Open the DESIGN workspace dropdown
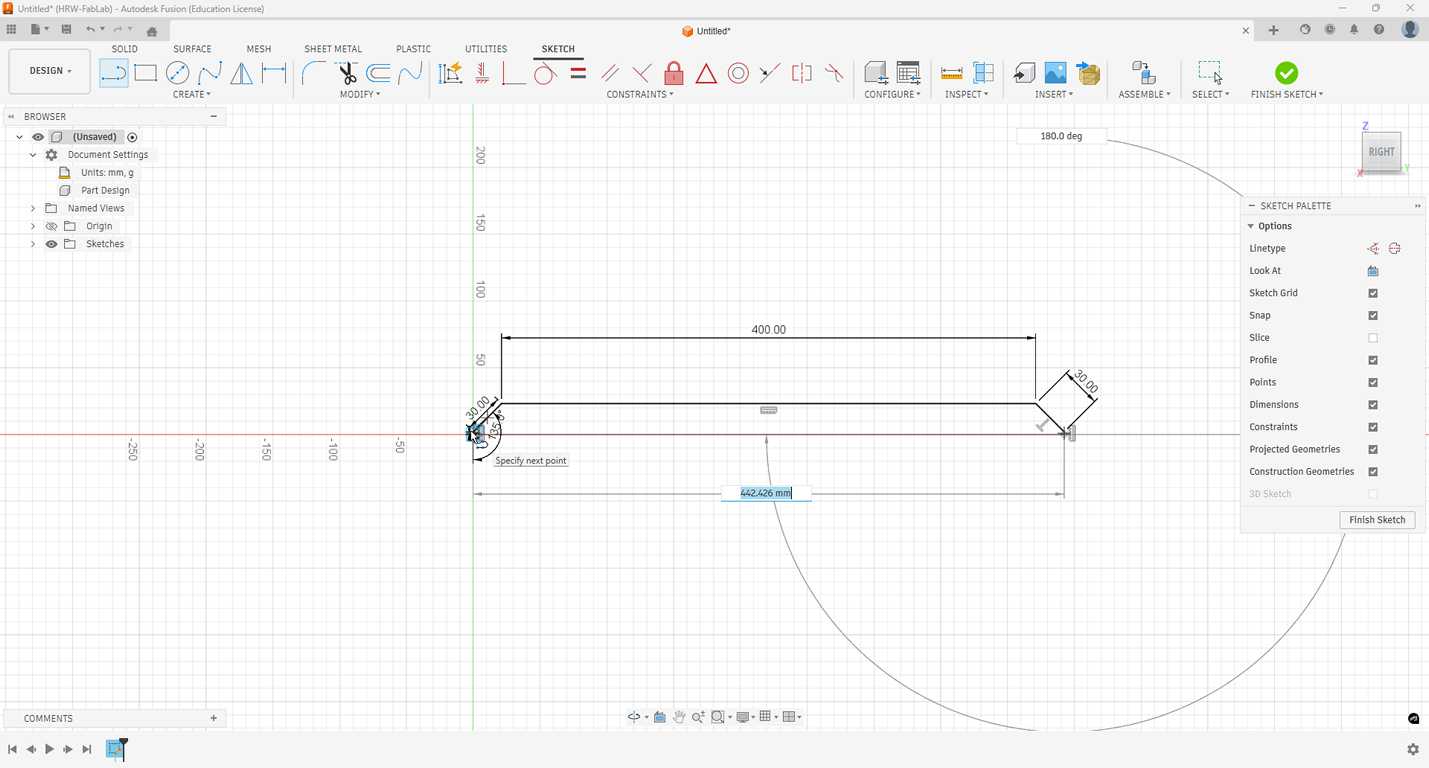 click(x=50, y=71)
